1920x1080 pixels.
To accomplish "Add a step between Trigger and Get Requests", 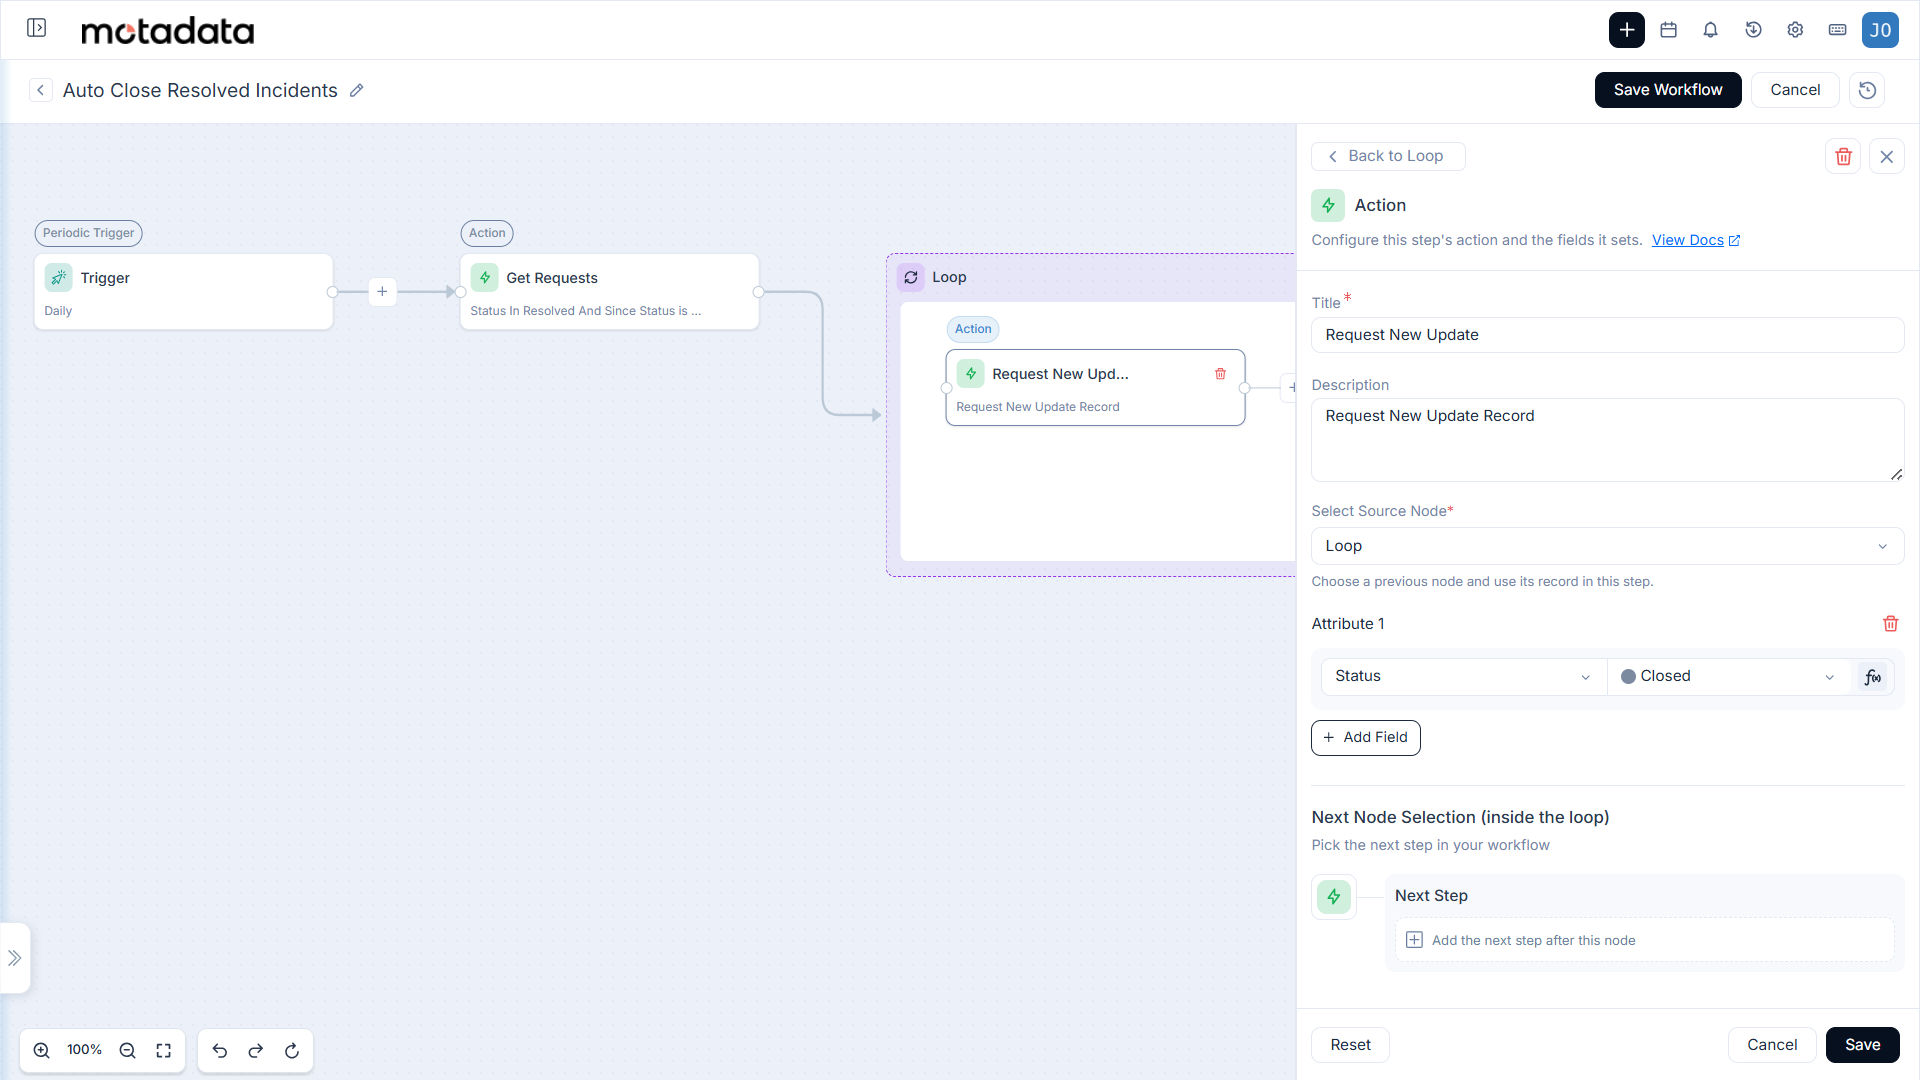I will [382, 292].
